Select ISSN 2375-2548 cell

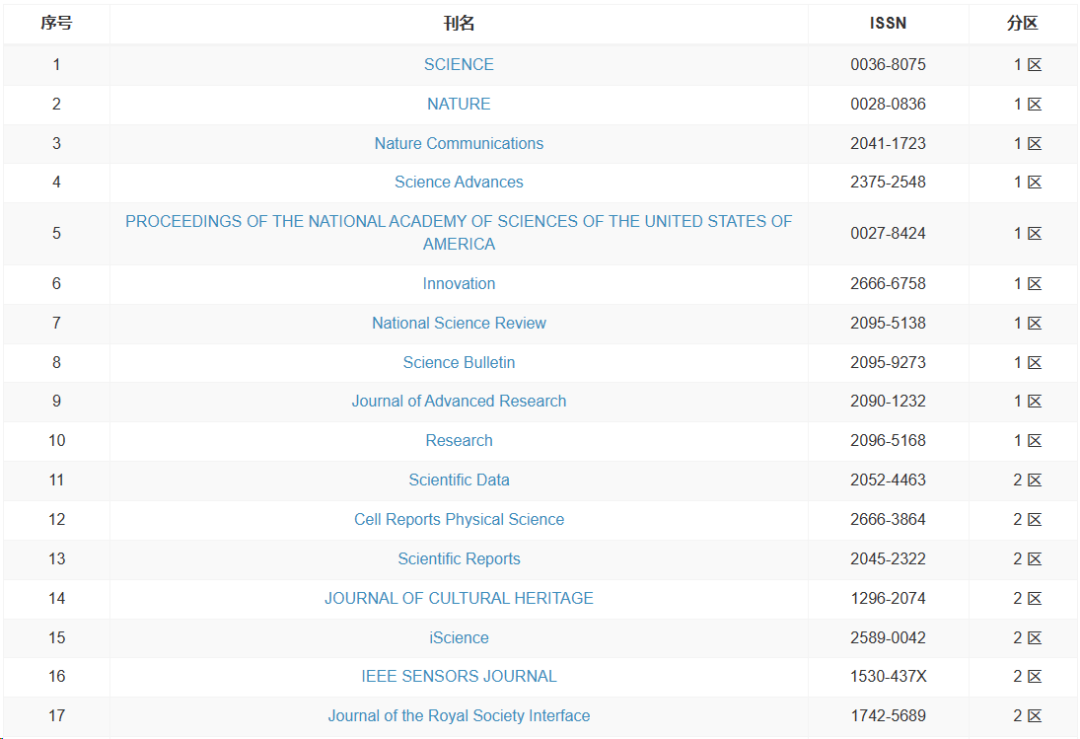click(888, 182)
